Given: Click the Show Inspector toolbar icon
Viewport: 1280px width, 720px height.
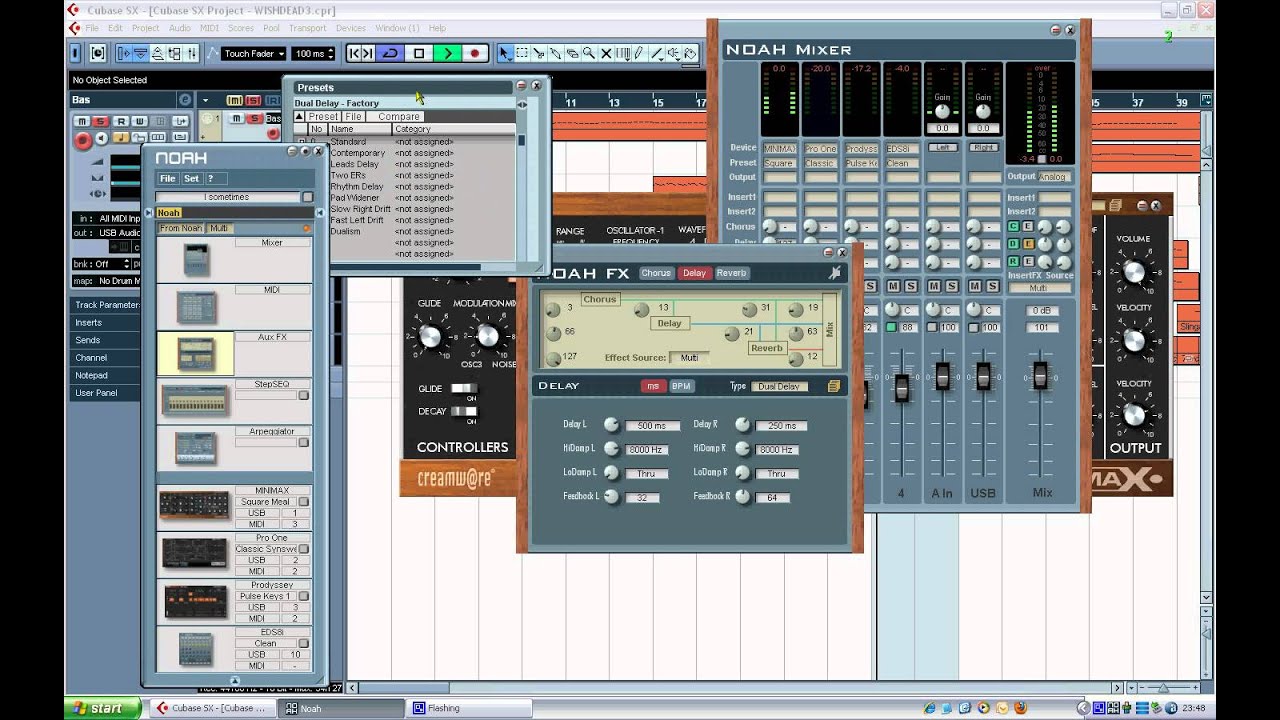Looking at the screenshot, I should (x=126, y=53).
